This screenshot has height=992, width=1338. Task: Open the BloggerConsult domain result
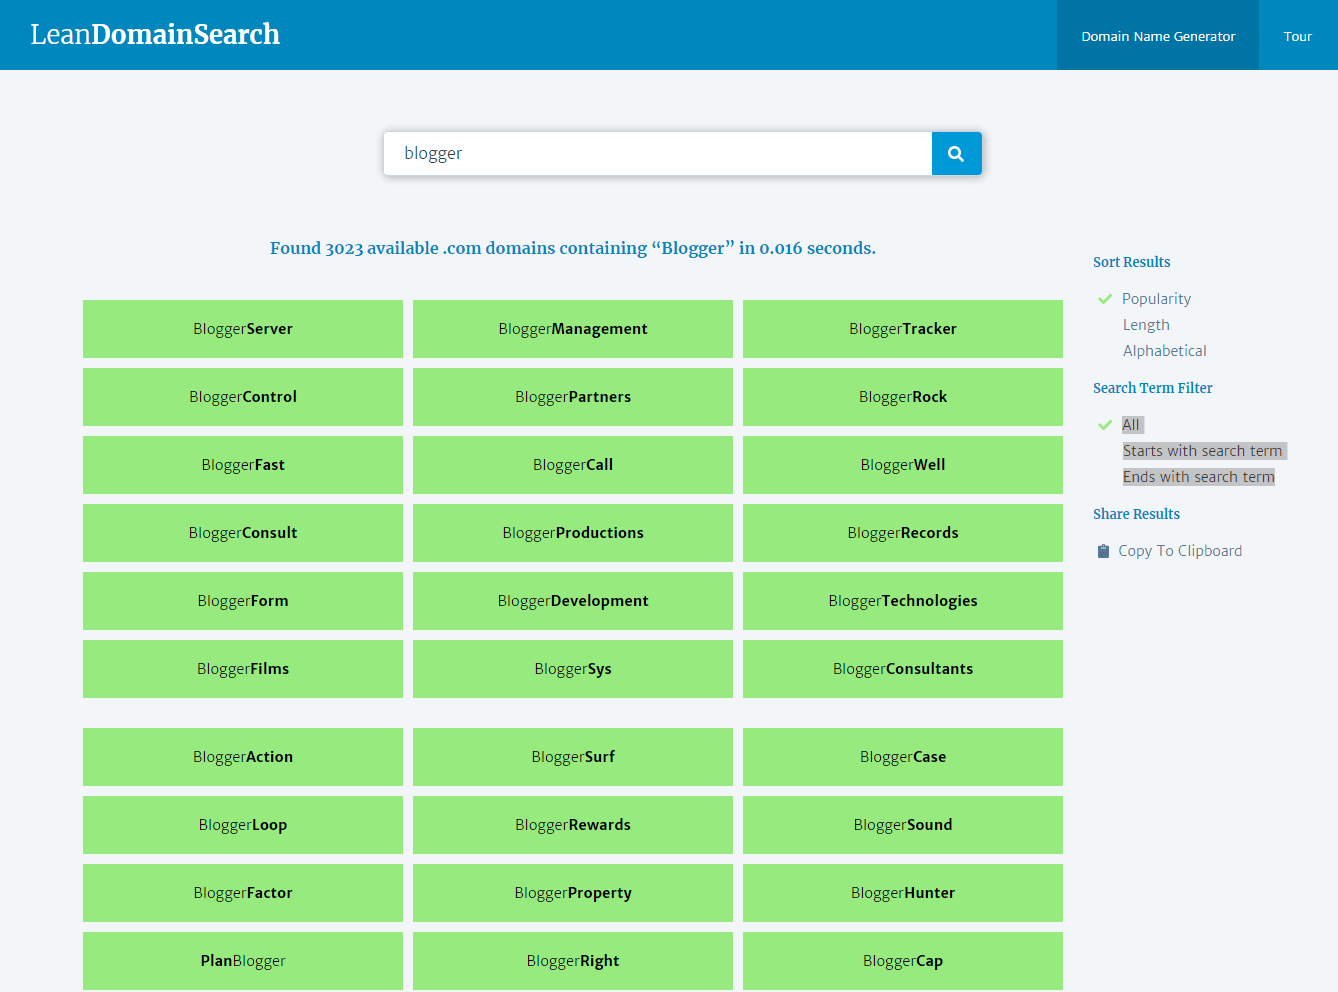243,533
